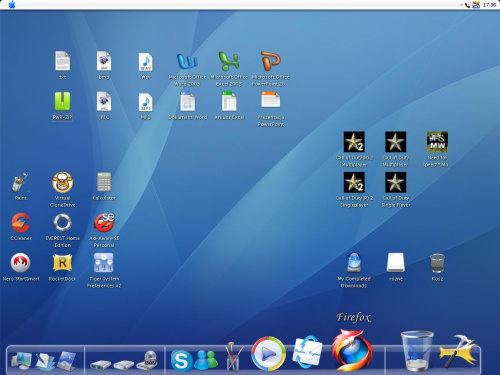Open the RocketDock desktop icon

click(x=62, y=263)
